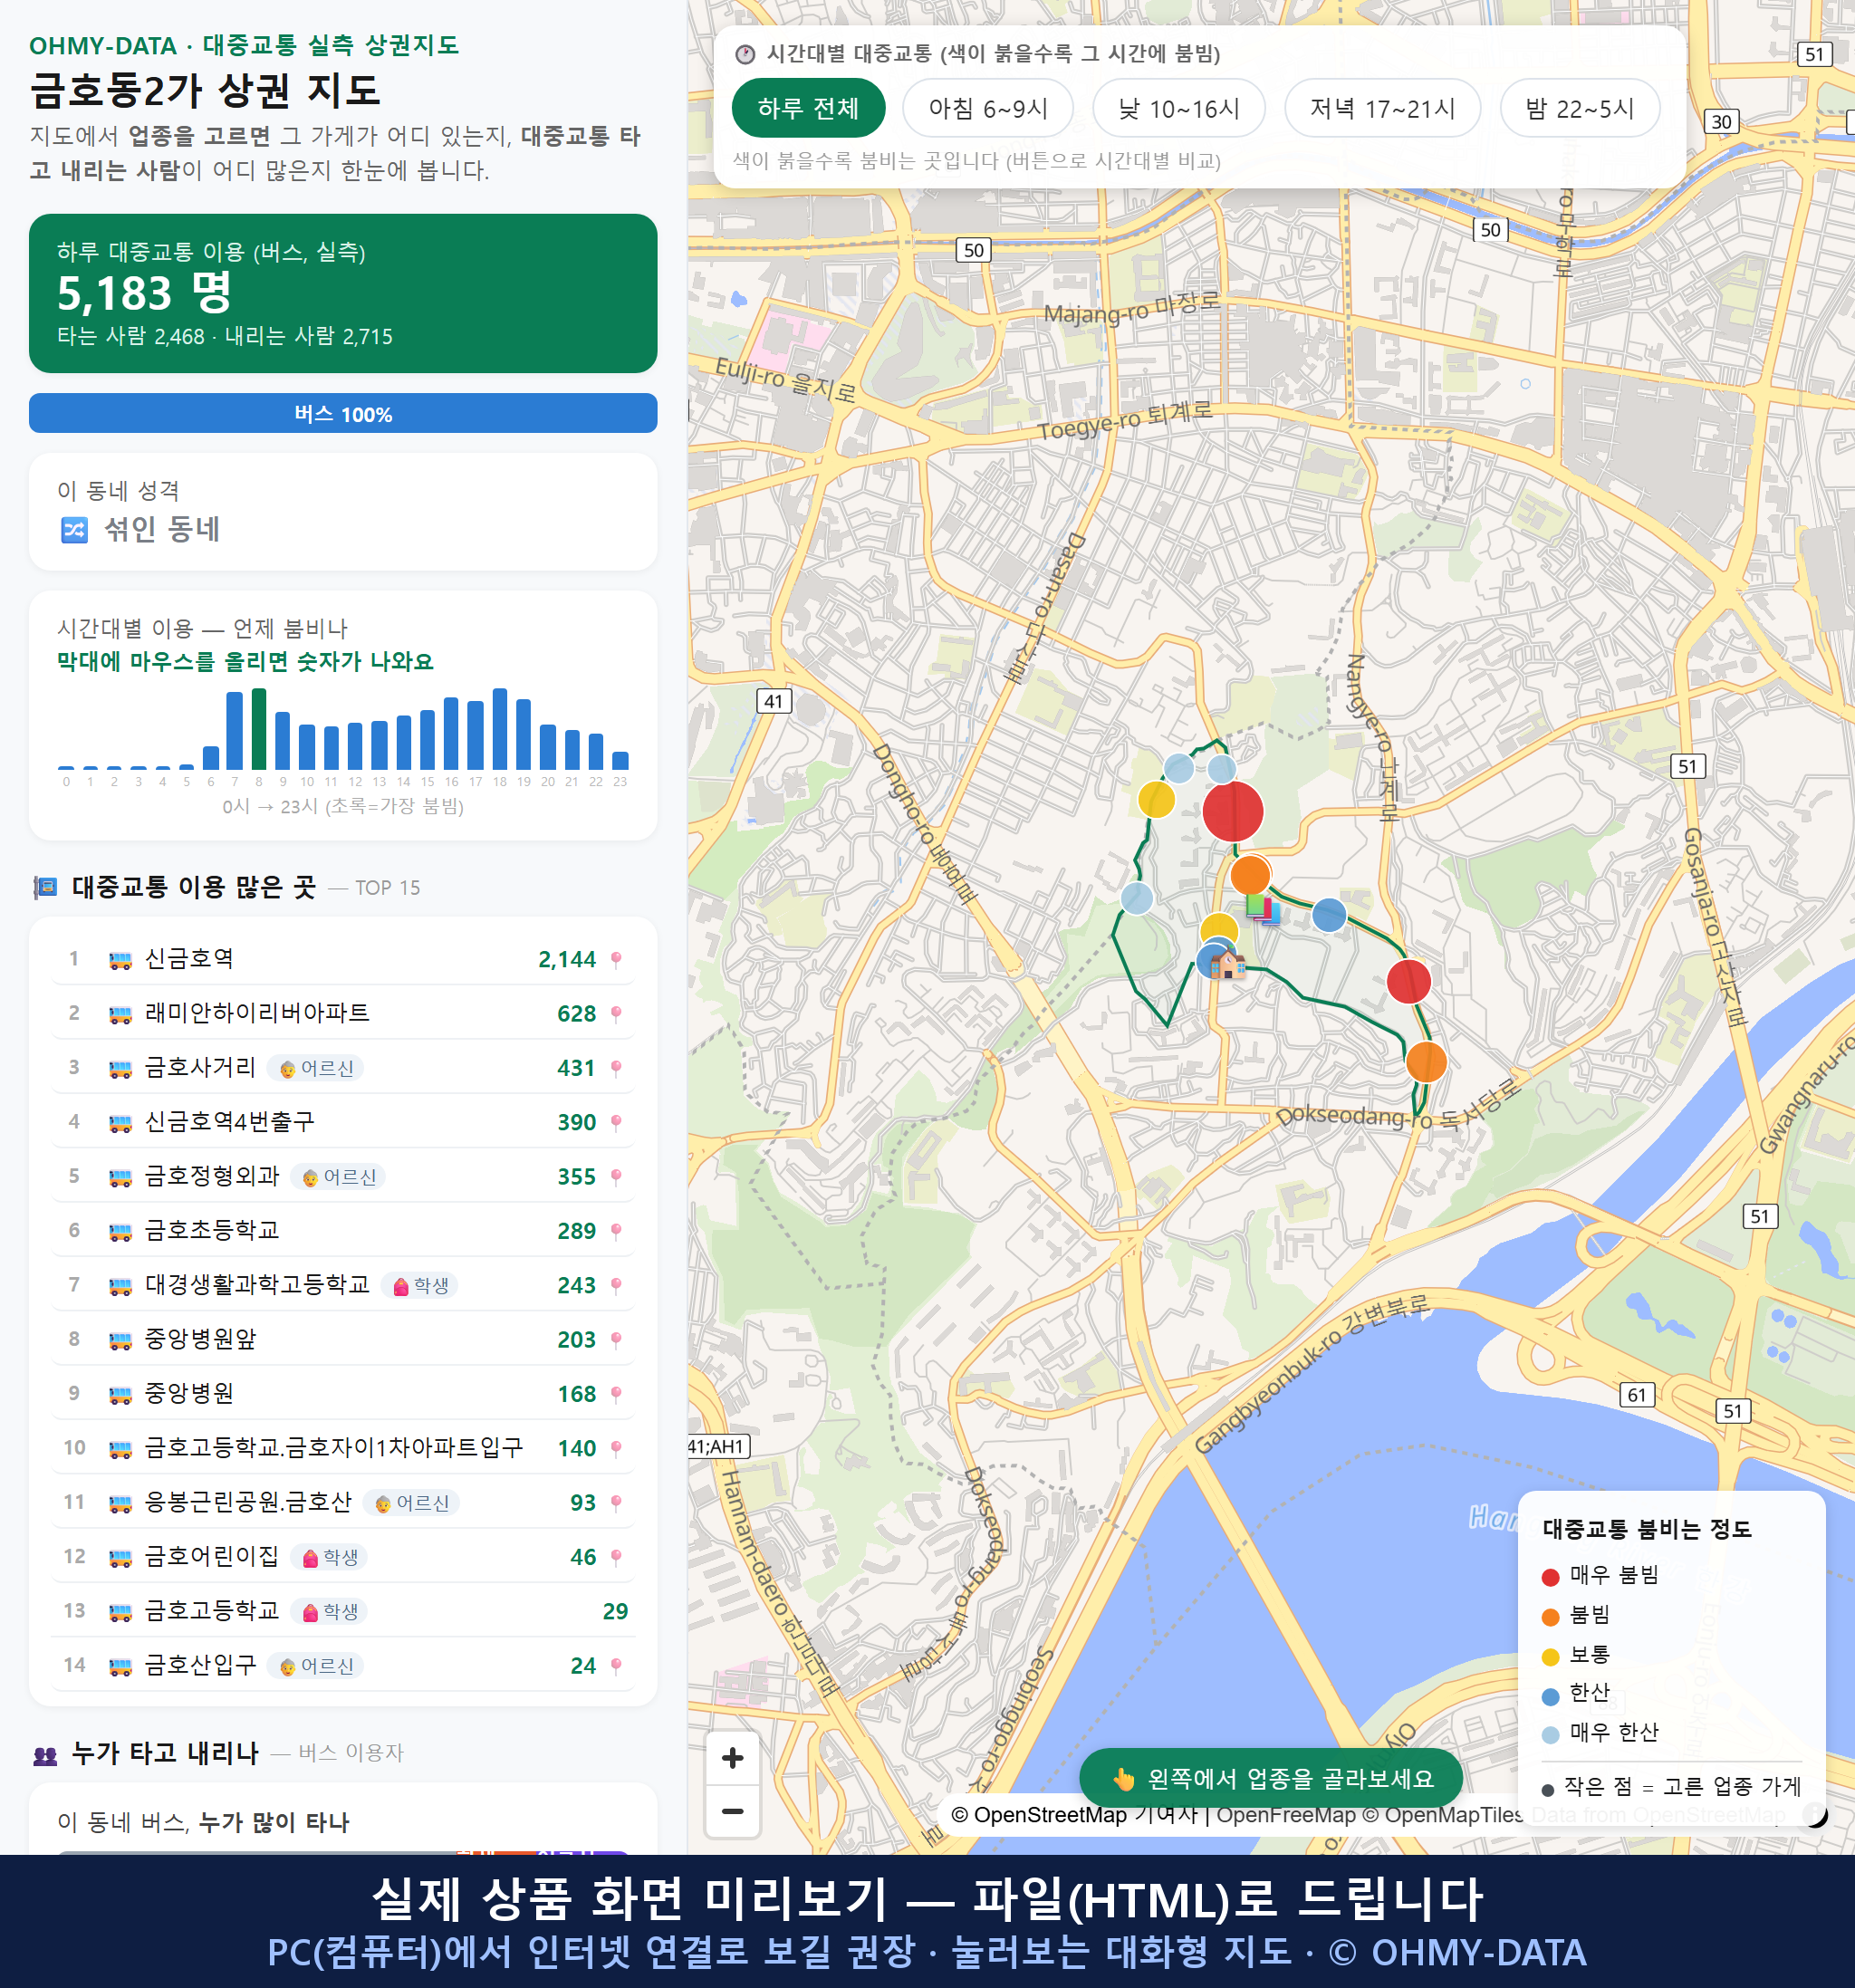Viewport: 1855px width, 1988px height.
Task: Open the 중앙병원앞 list entry
Action: click(x=343, y=1340)
